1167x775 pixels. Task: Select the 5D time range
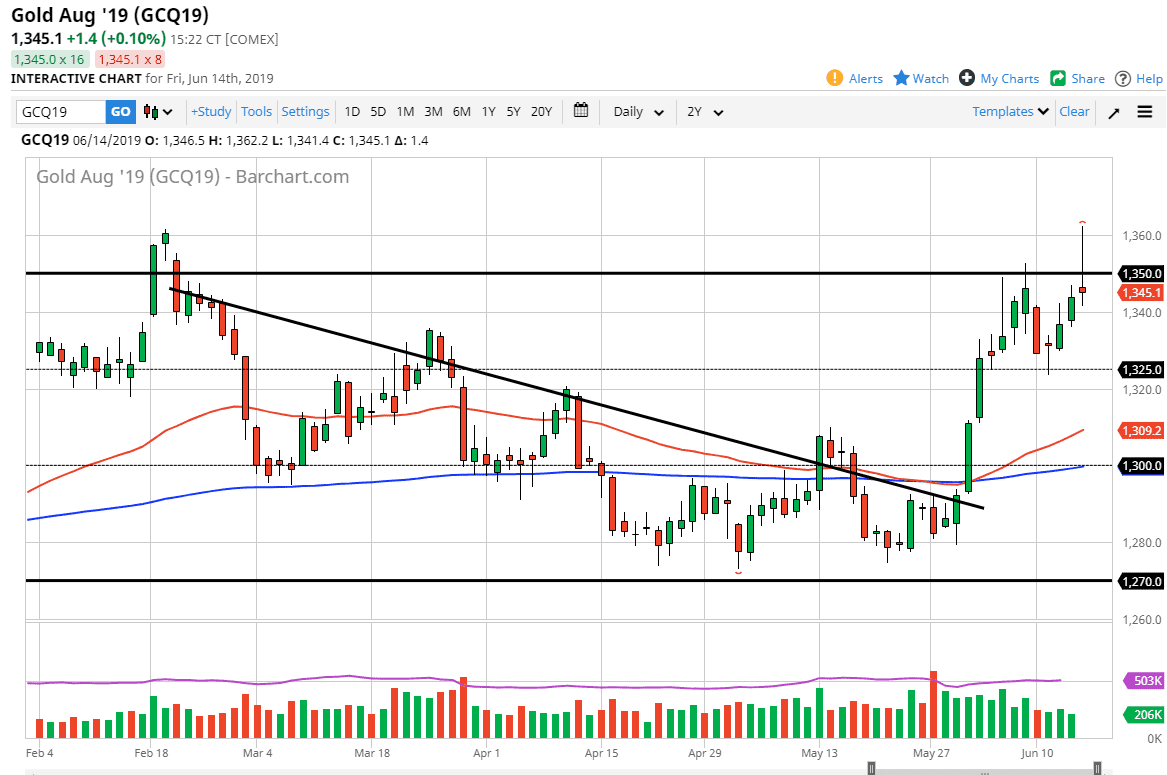coord(378,112)
